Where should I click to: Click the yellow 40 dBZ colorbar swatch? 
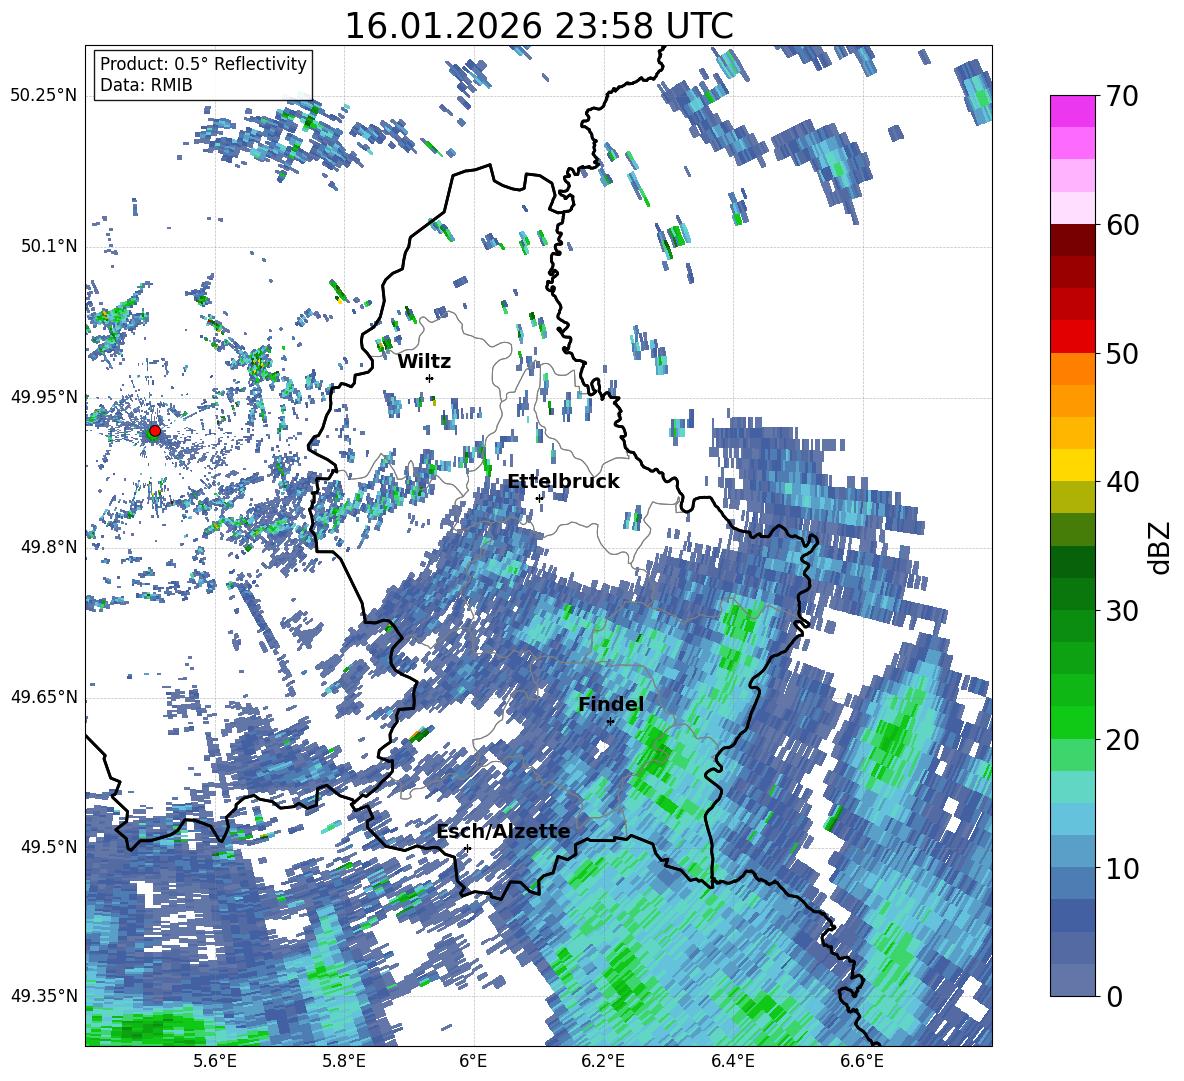tap(1072, 465)
